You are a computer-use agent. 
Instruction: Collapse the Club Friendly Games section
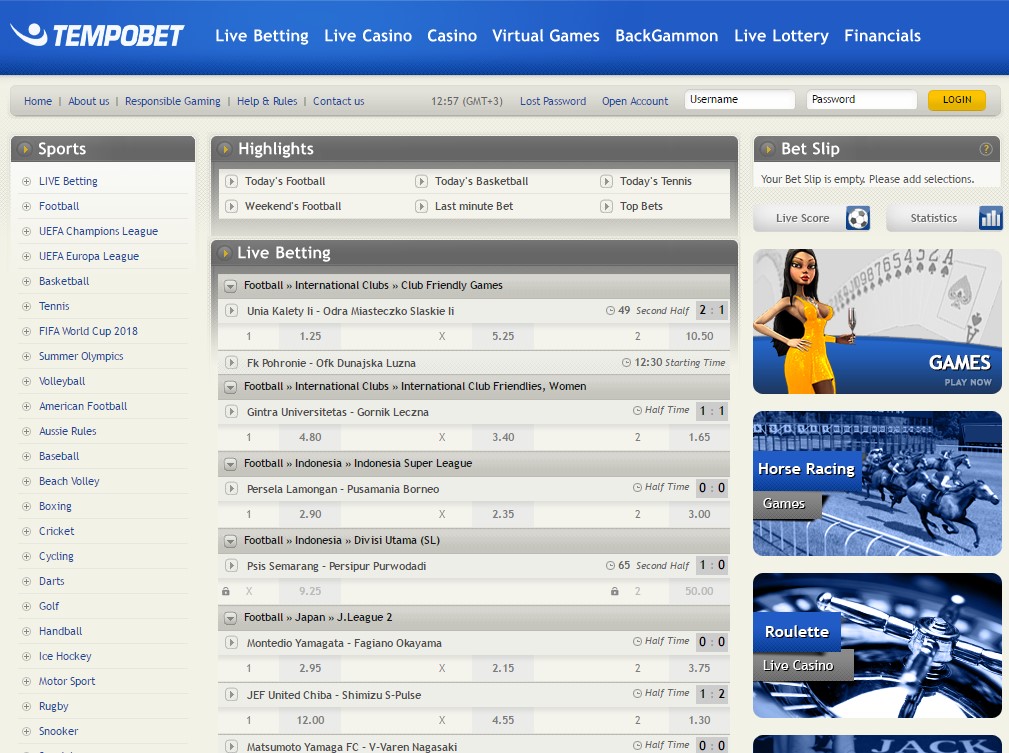tap(230, 286)
